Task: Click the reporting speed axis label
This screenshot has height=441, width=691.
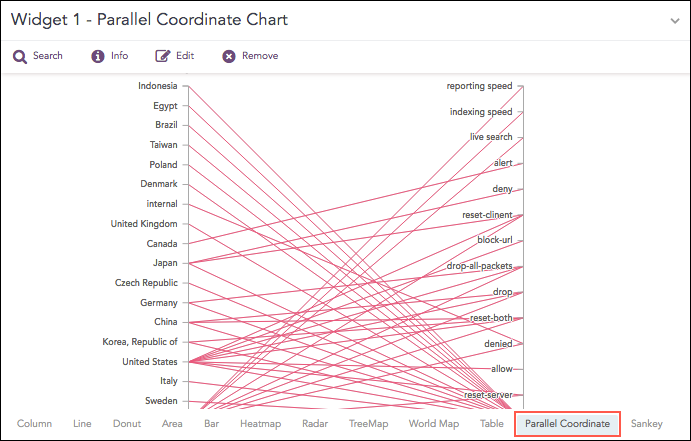Action: pyautogui.click(x=479, y=86)
